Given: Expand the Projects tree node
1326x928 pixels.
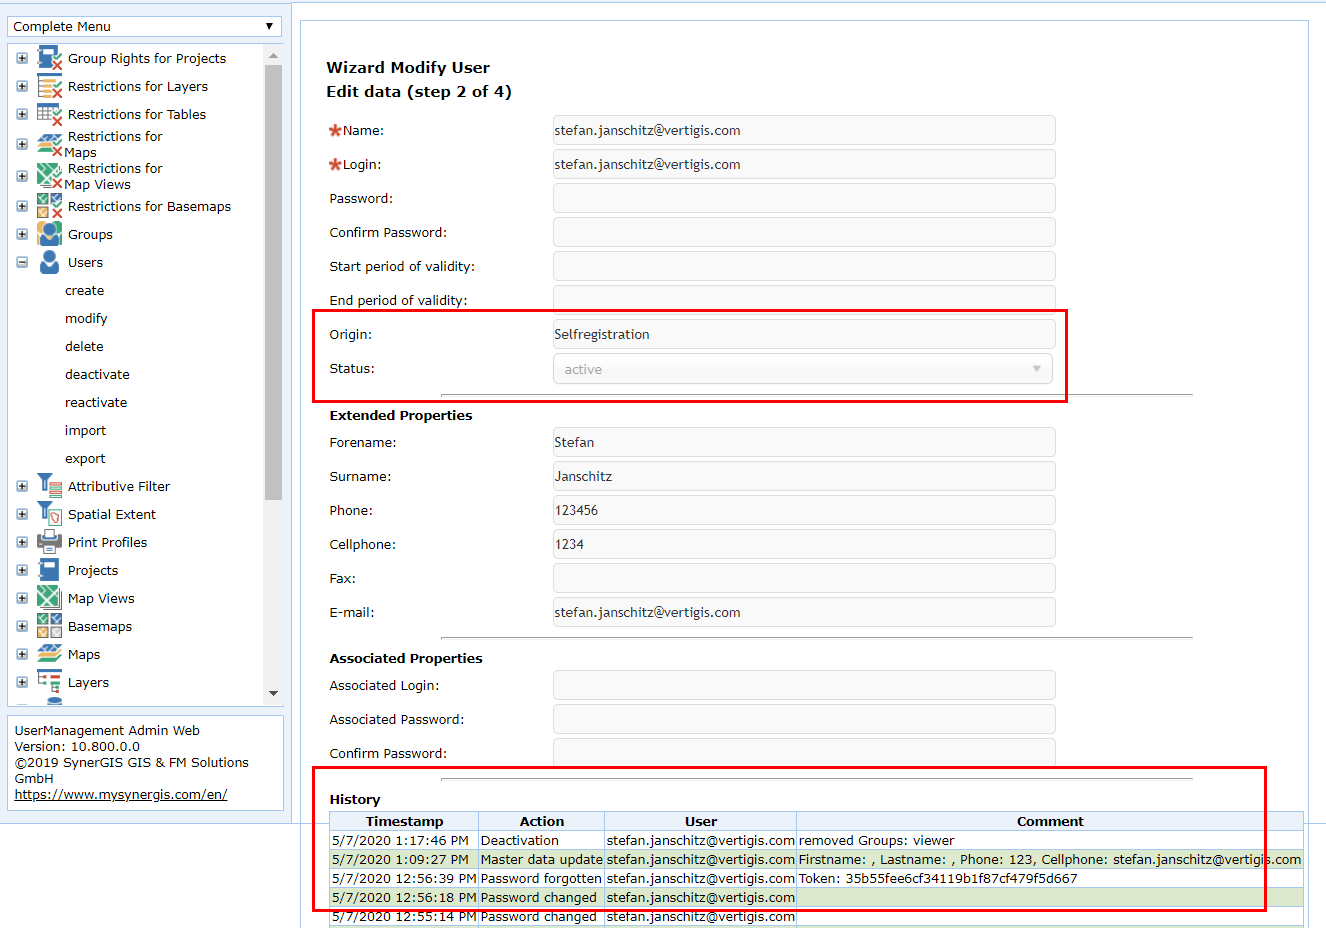Looking at the screenshot, I should pos(22,571).
